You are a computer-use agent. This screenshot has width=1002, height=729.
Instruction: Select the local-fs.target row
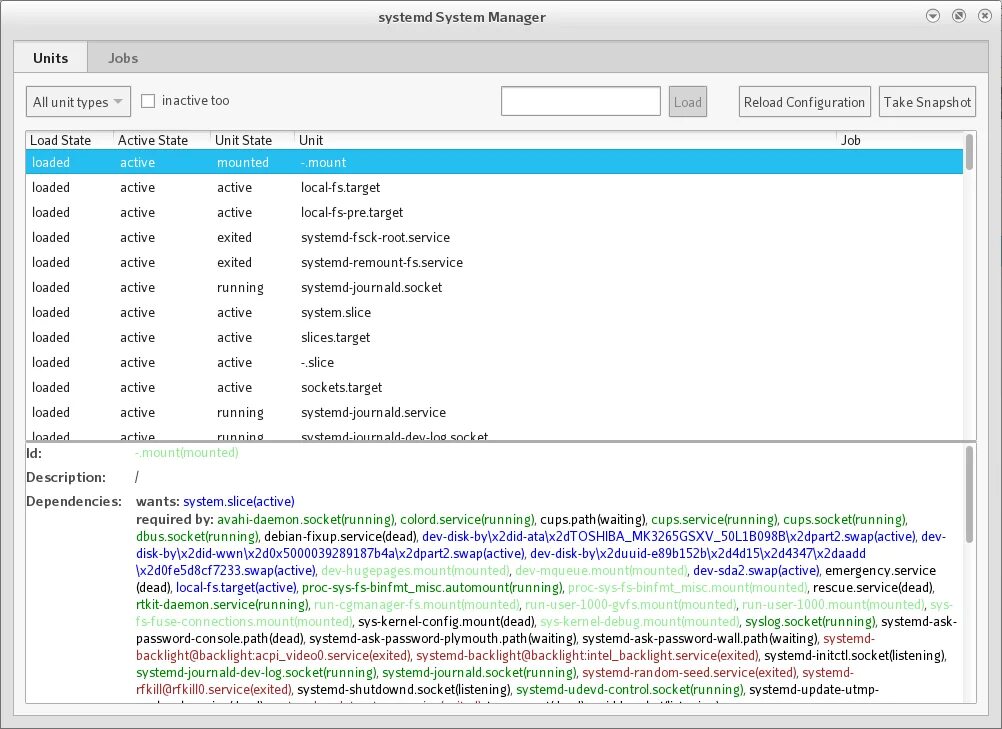494,187
